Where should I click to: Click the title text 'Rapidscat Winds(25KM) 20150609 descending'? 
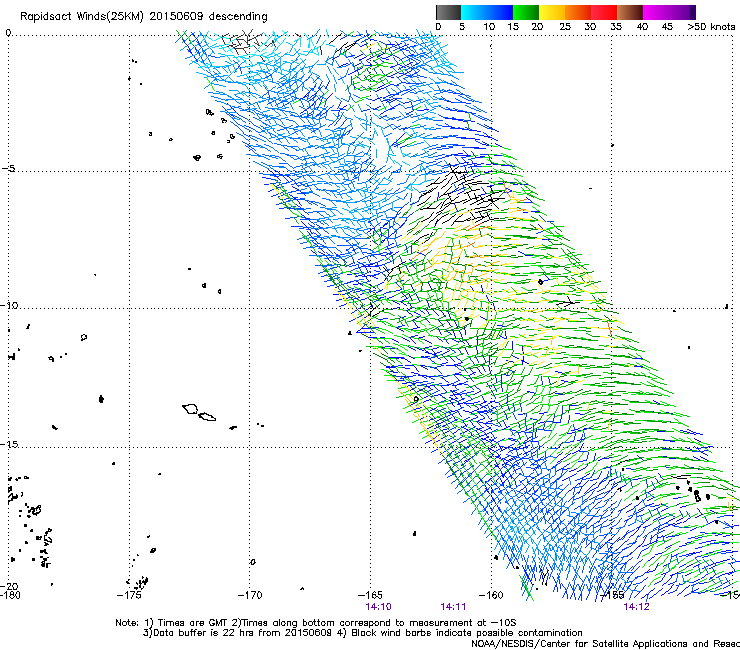click(143, 17)
